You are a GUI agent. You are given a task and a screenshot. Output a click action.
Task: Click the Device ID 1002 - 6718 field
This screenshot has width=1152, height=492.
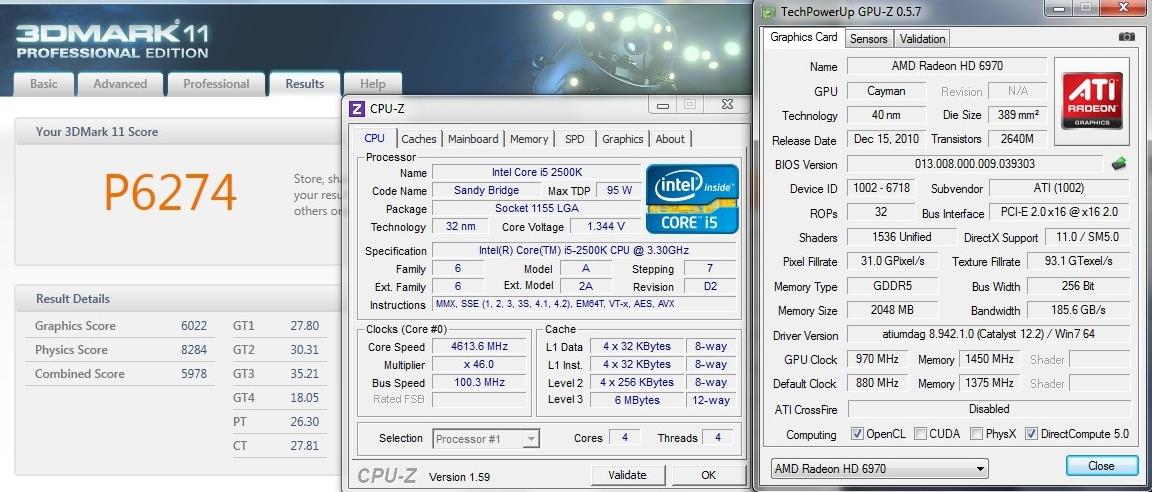881,188
